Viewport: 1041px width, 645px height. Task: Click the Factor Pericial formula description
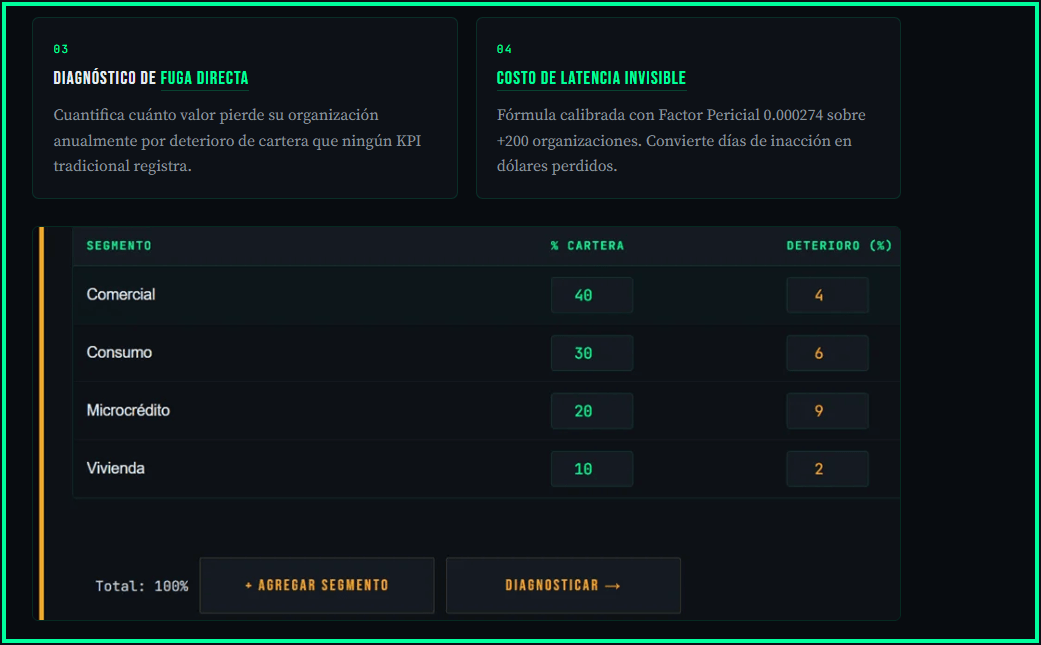[x=681, y=140]
